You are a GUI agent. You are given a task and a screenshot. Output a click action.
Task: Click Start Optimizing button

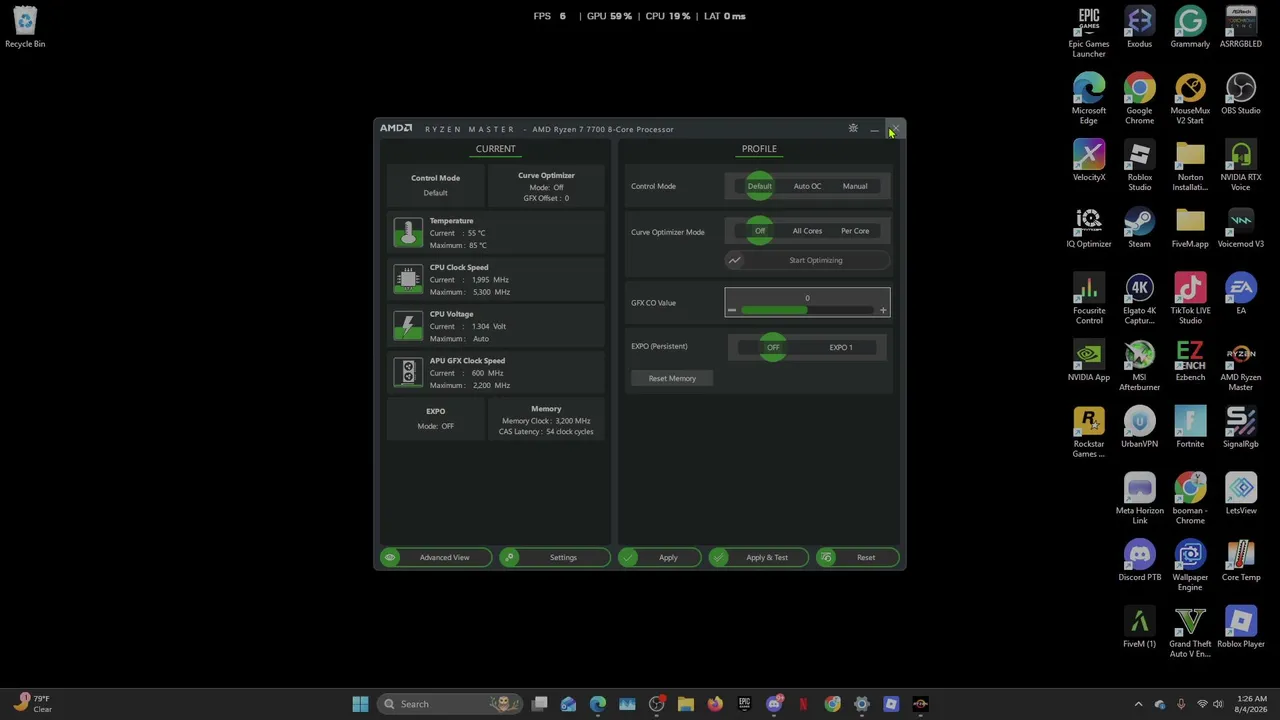807,260
